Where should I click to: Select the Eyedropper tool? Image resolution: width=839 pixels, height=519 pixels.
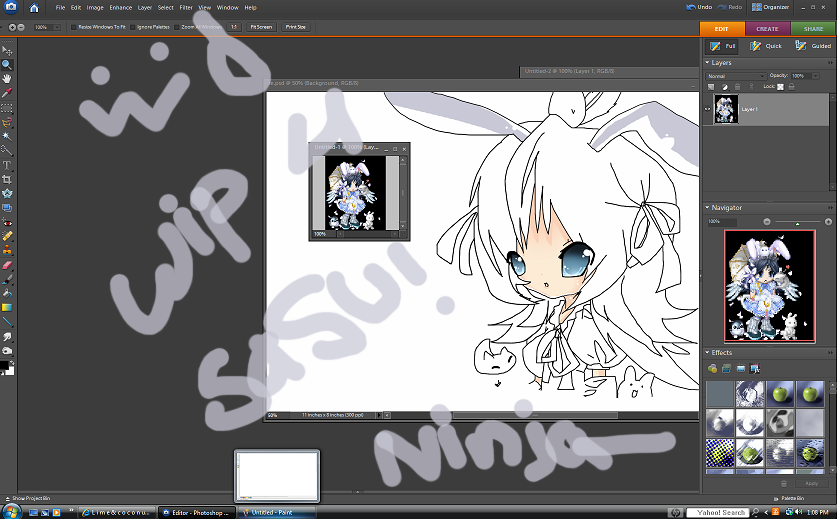tap(7, 93)
